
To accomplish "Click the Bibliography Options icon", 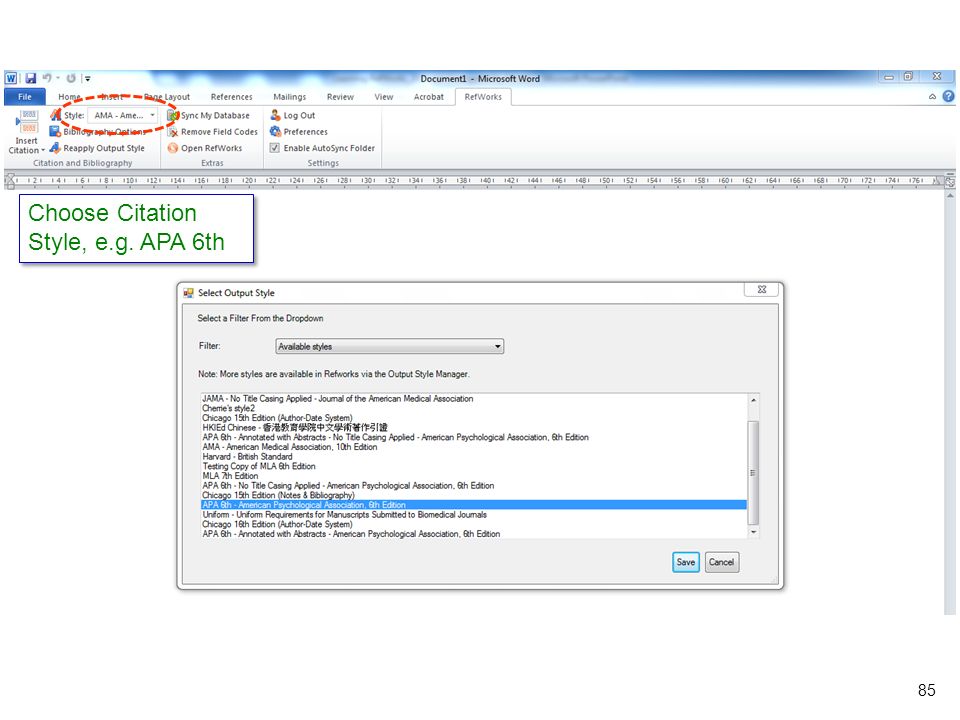I will click(55, 132).
